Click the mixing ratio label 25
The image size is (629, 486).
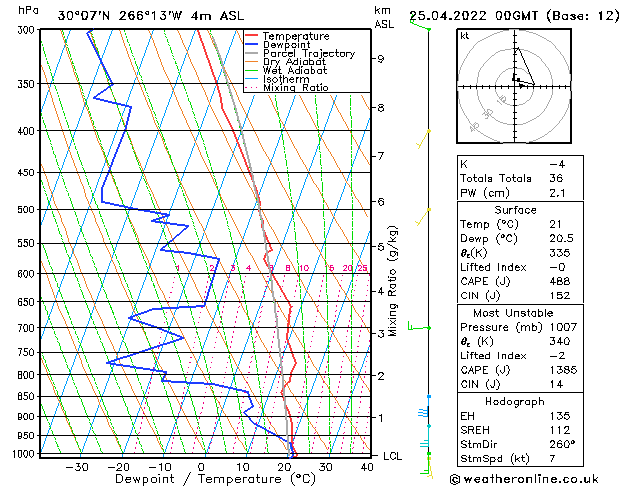click(362, 268)
